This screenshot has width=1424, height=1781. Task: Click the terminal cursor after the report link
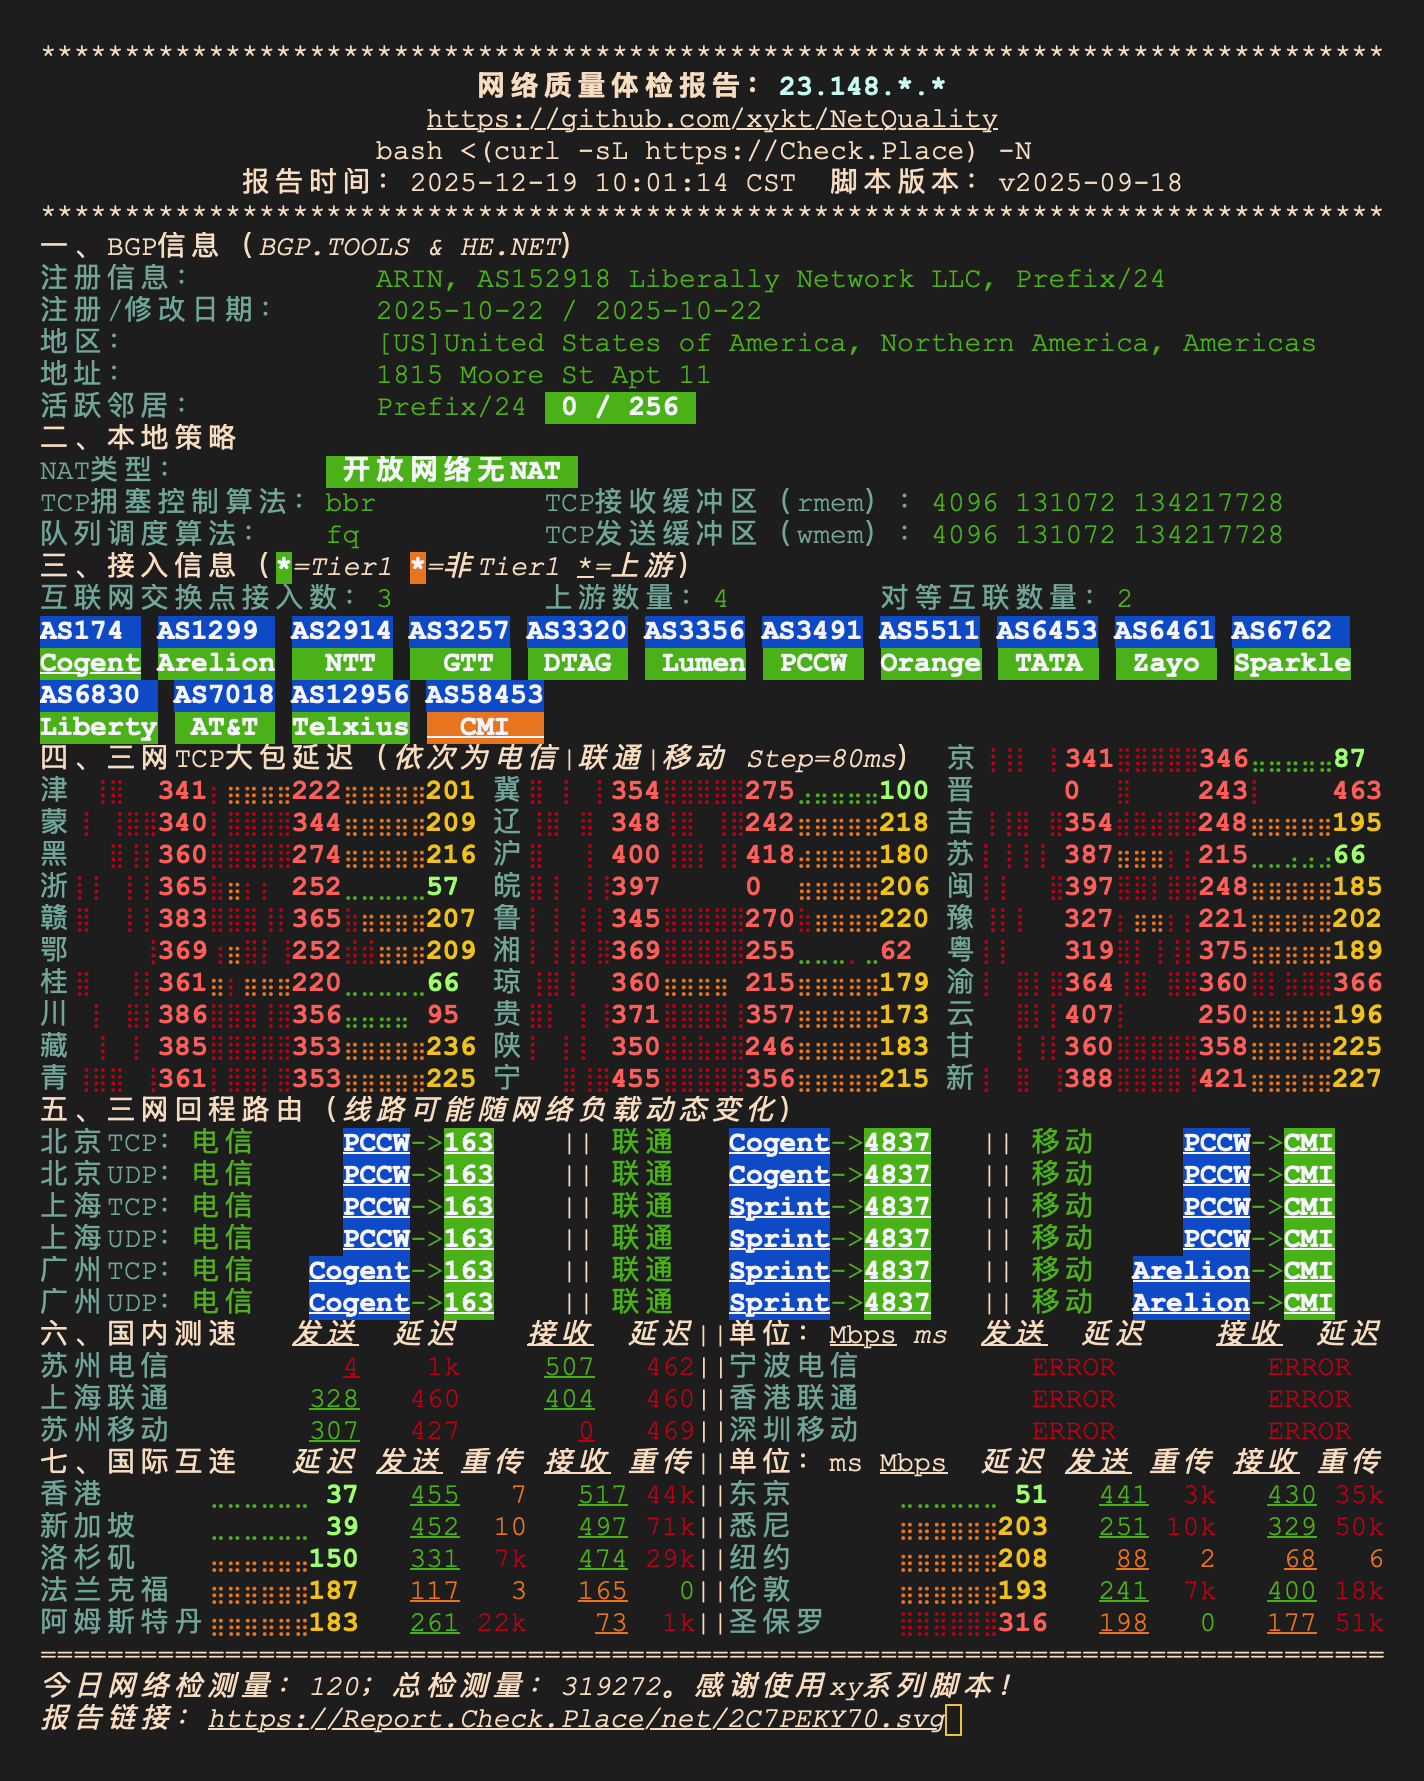pyautogui.click(x=953, y=1720)
